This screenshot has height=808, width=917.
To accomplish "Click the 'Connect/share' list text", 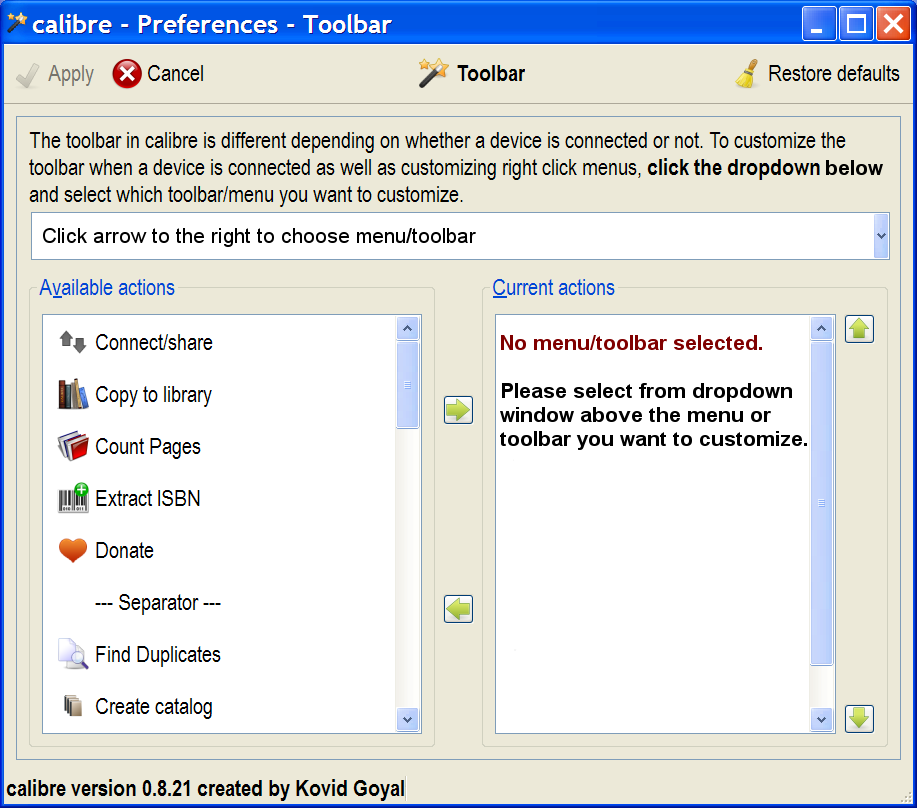I will (x=154, y=343).
